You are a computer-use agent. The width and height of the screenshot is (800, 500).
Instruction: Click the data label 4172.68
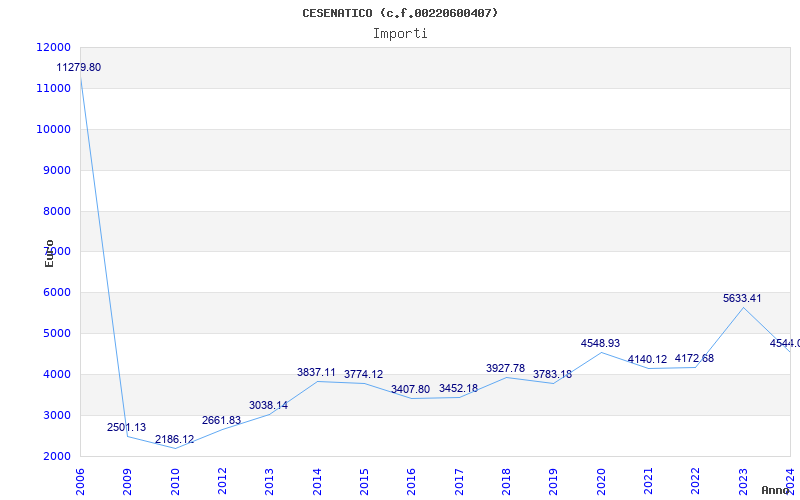point(694,359)
